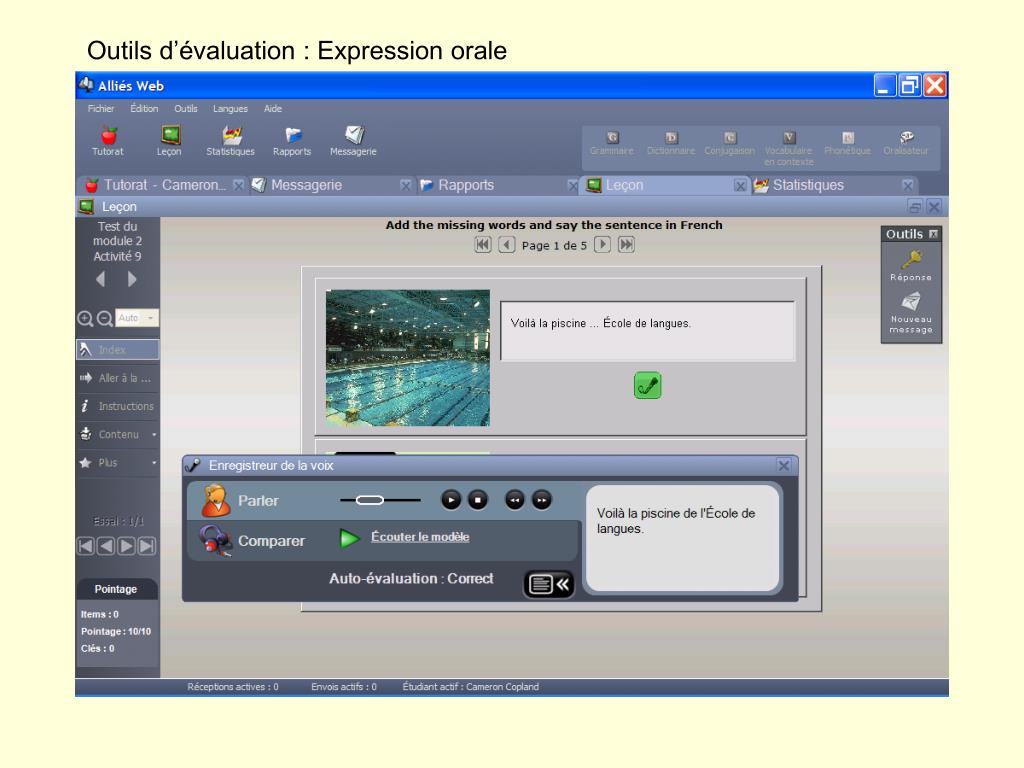
Task: Expand the Plus sidebar menu
Action: 118,462
